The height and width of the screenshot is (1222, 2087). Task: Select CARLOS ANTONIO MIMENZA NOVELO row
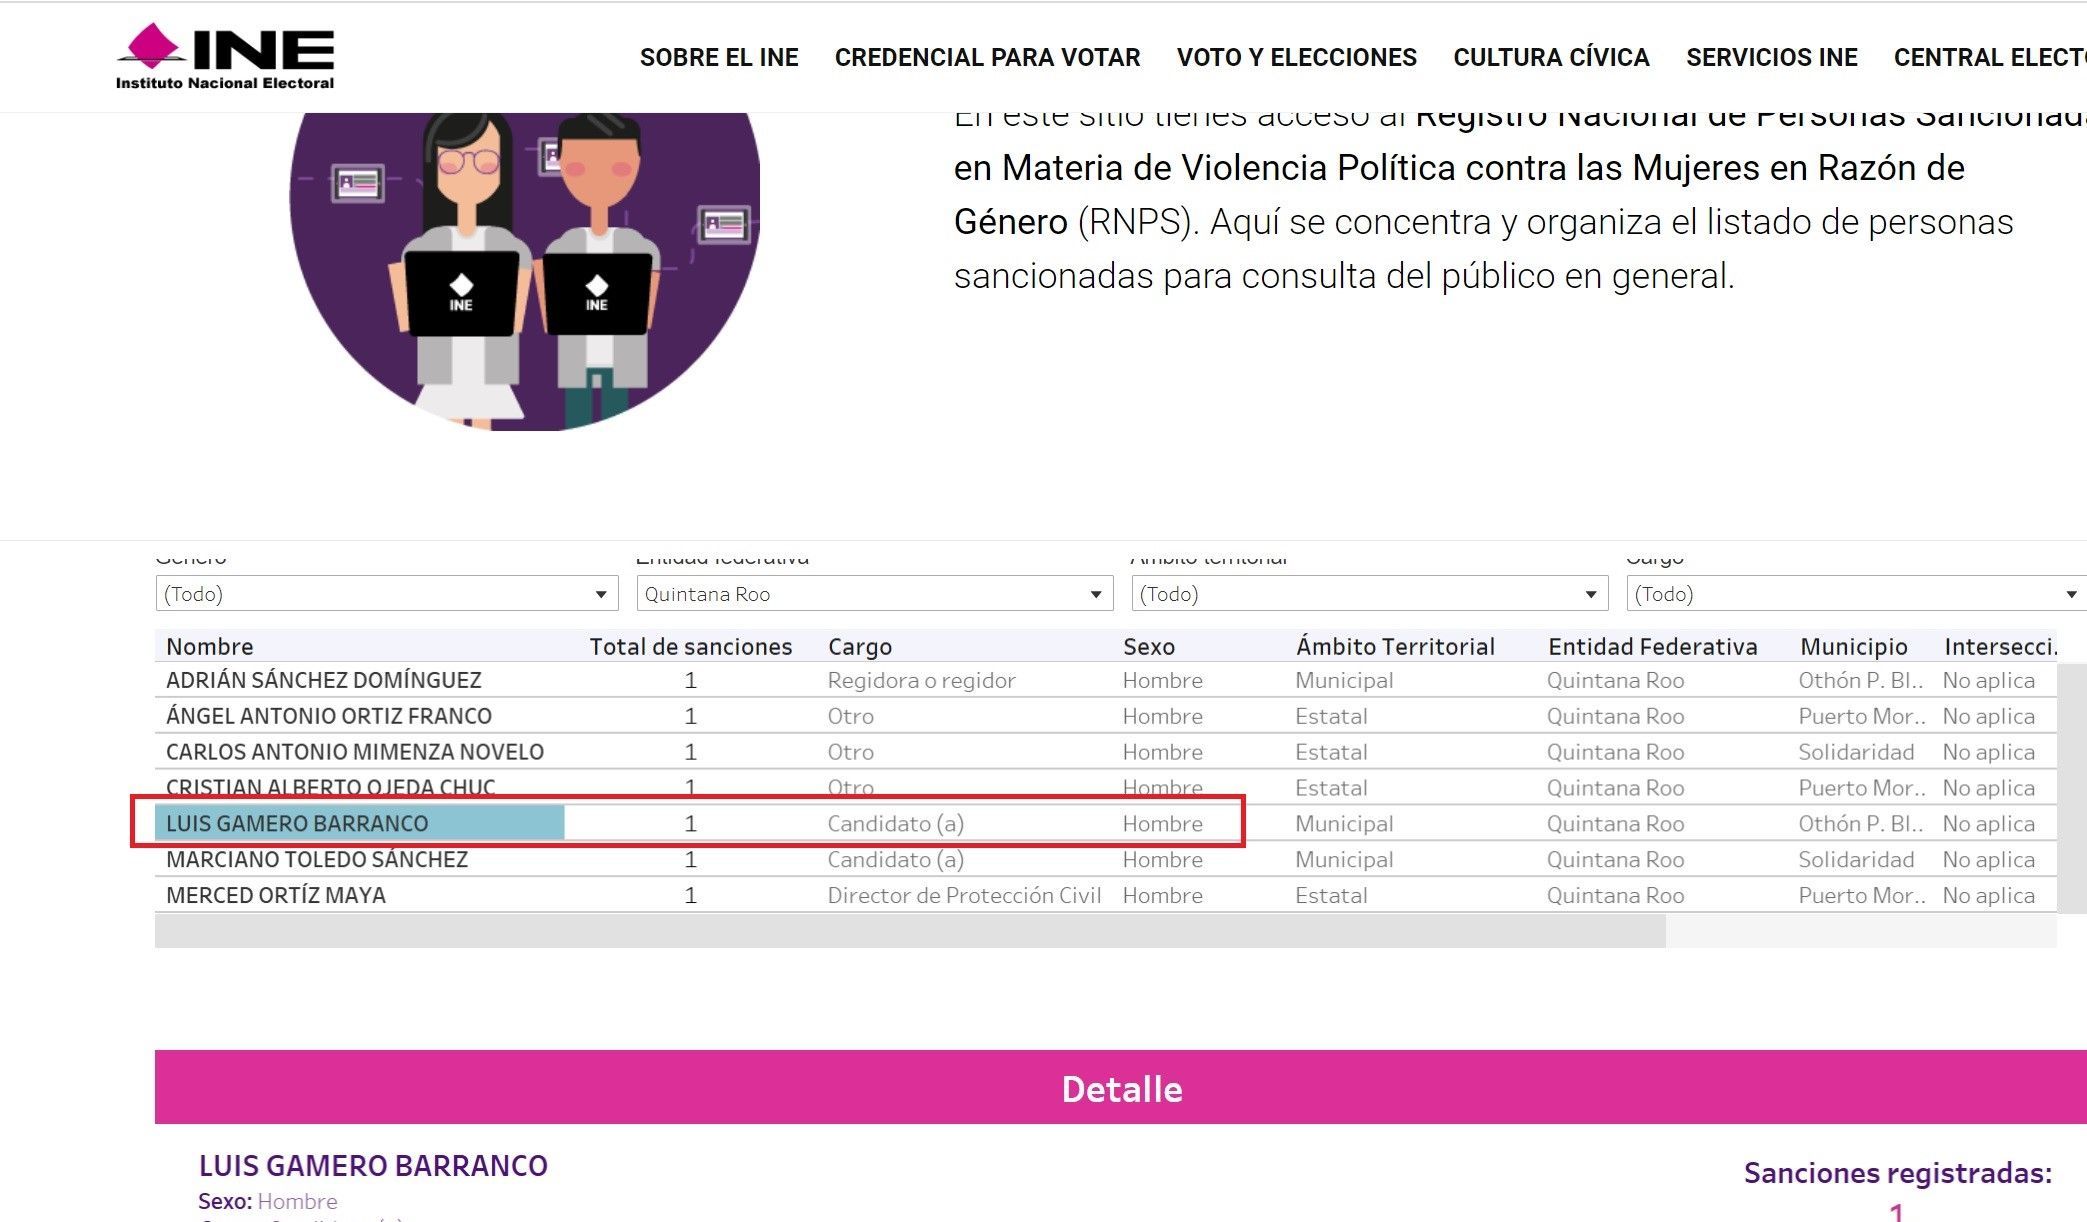(1105, 752)
